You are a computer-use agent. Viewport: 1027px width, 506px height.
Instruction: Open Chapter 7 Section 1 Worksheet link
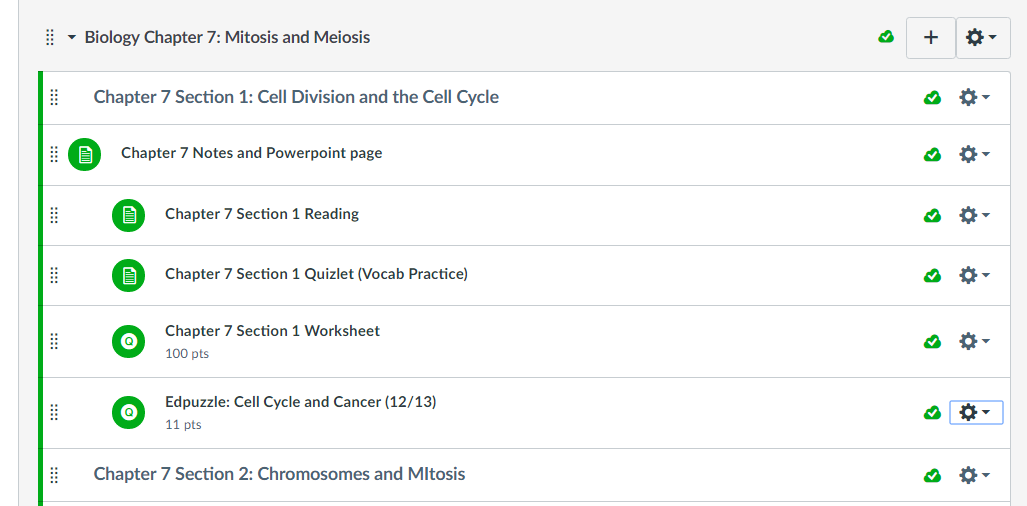click(x=272, y=331)
